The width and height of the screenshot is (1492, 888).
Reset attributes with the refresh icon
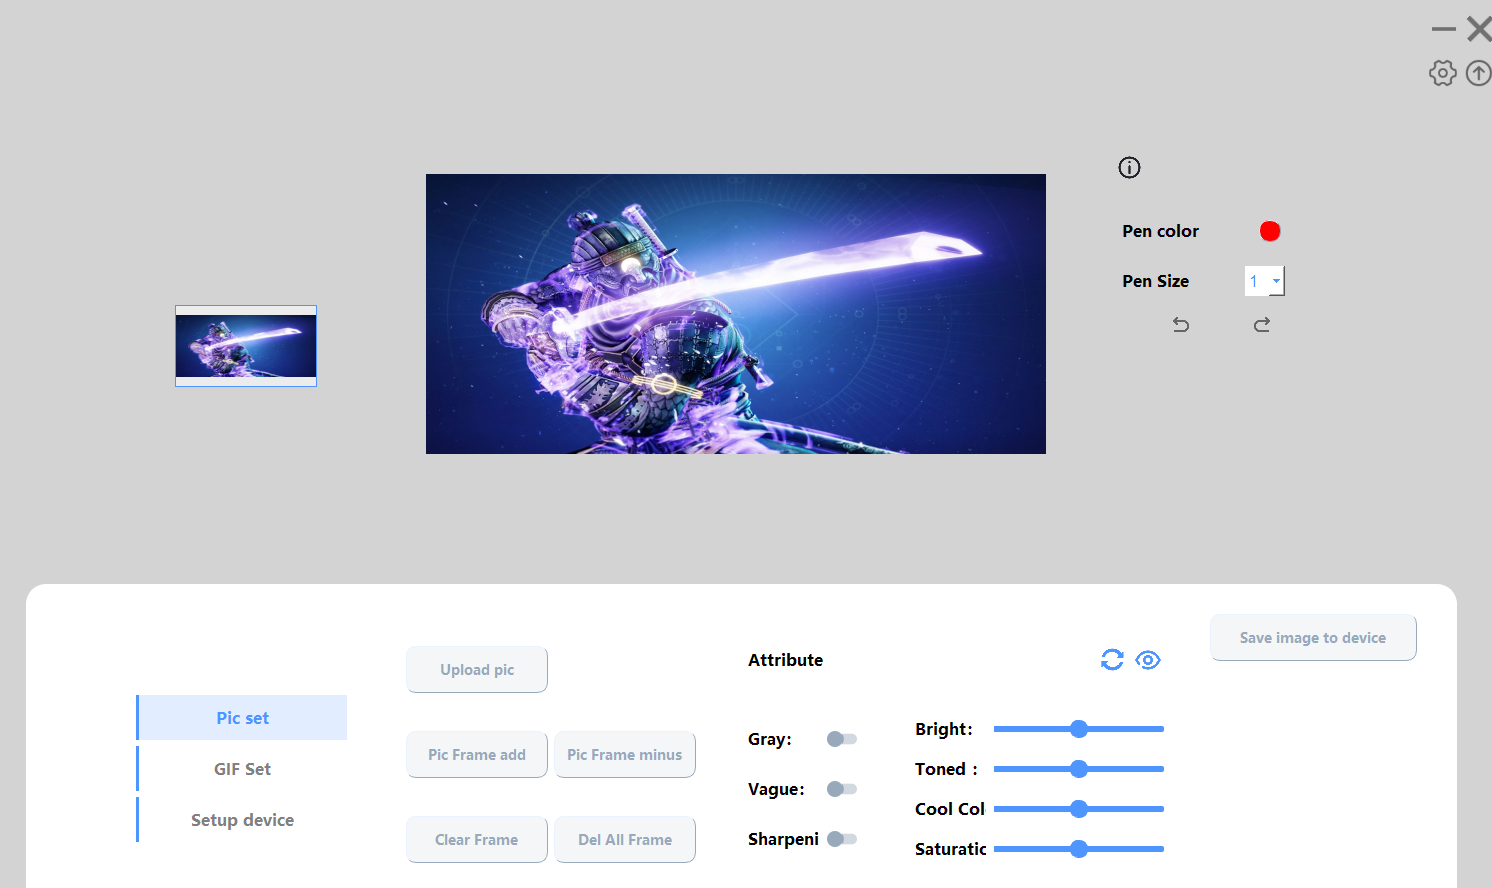[1112, 660]
